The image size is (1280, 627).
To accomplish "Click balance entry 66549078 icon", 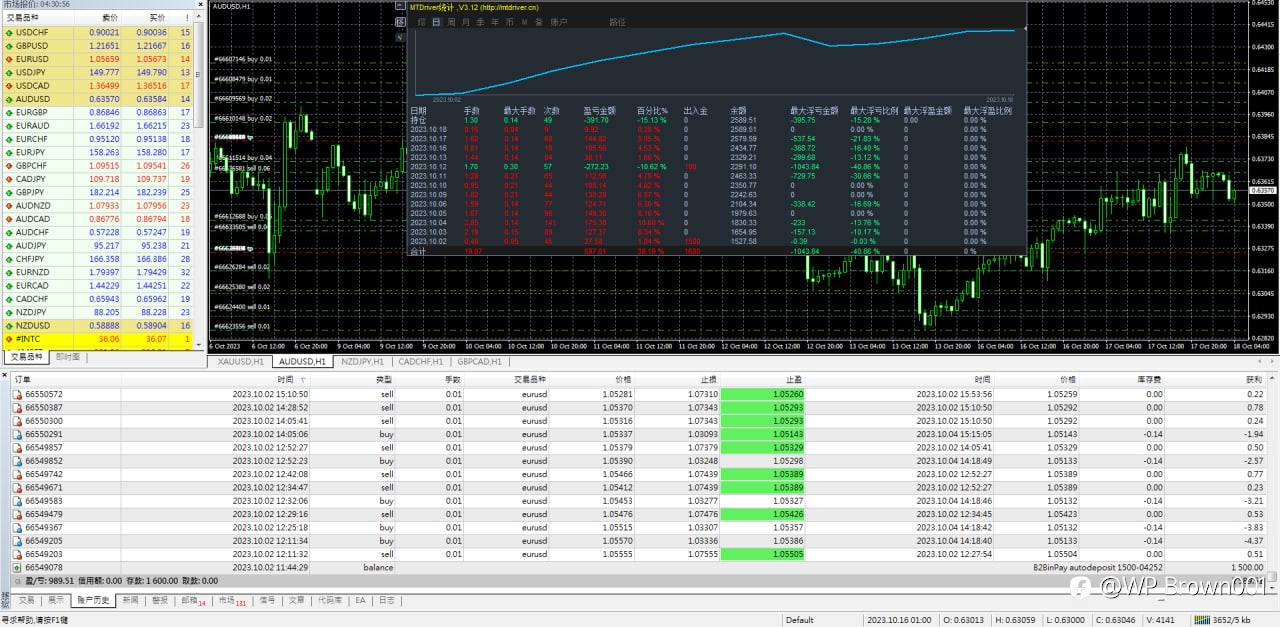I will click(x=17, y=567).
